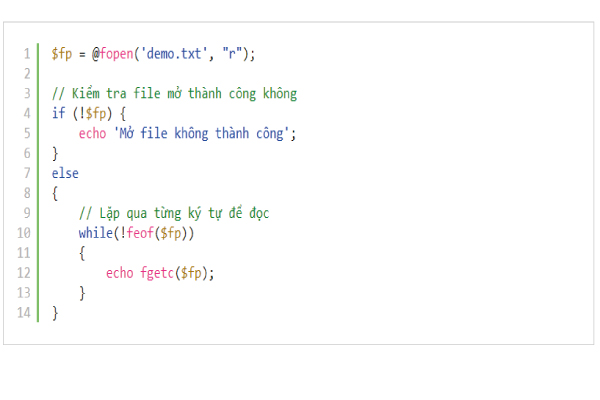Image resolution: width=600 pixels, height=400 pixels.
Task: Click the opening brace on line 8
Action: (55, 193)
